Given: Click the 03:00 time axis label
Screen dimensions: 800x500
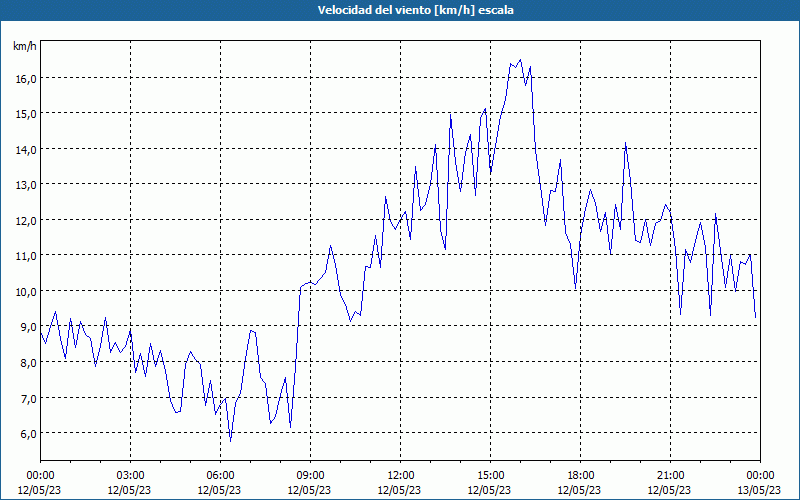Looking at the screenshot, I should coord(130,476).
